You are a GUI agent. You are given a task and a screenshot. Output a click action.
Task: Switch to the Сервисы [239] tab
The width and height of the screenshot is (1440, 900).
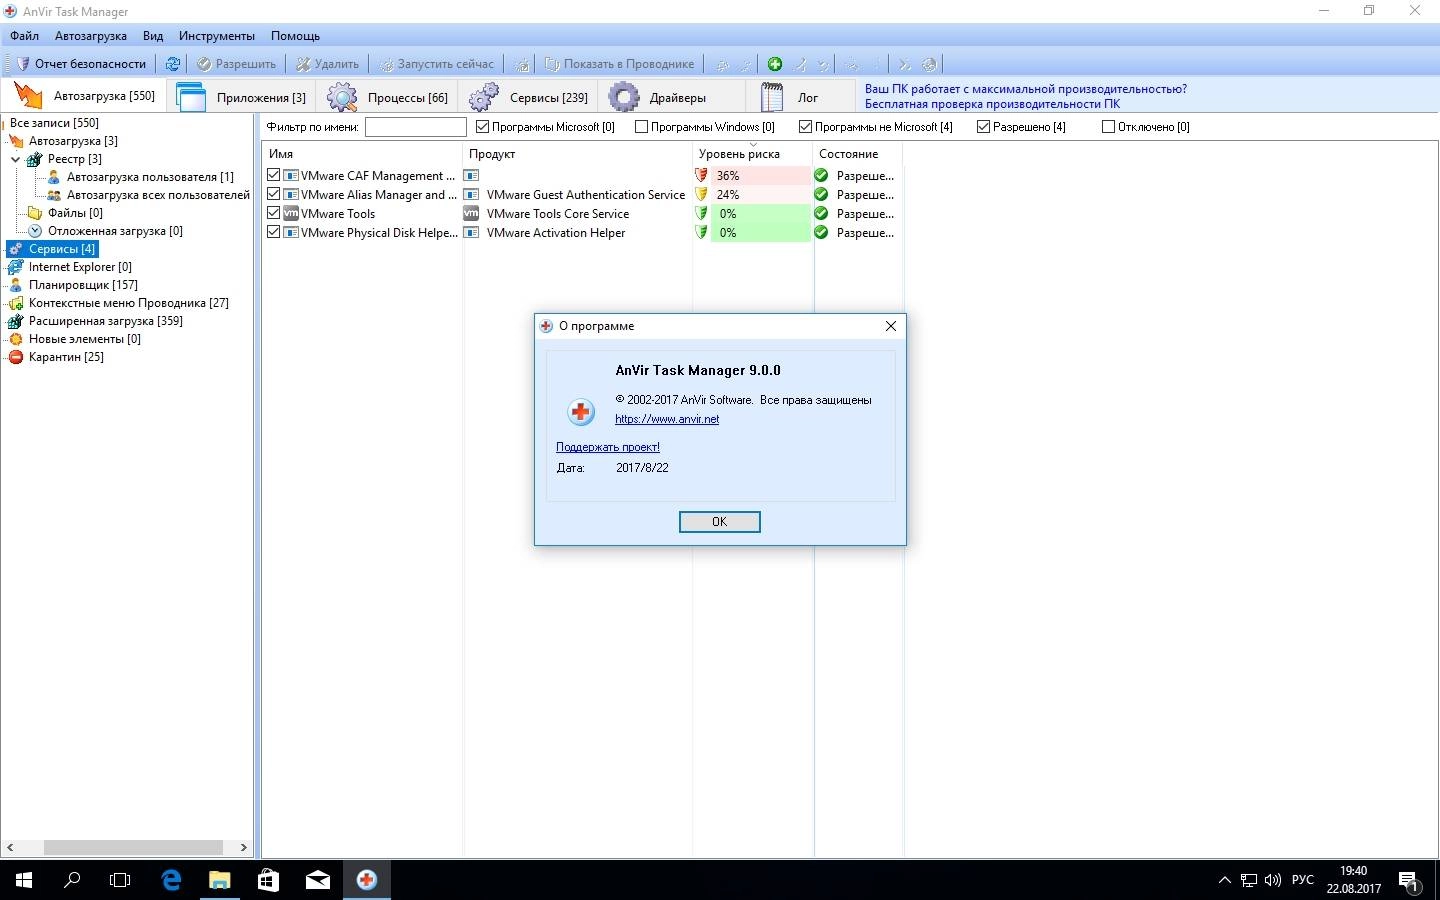tap(529, 97)
